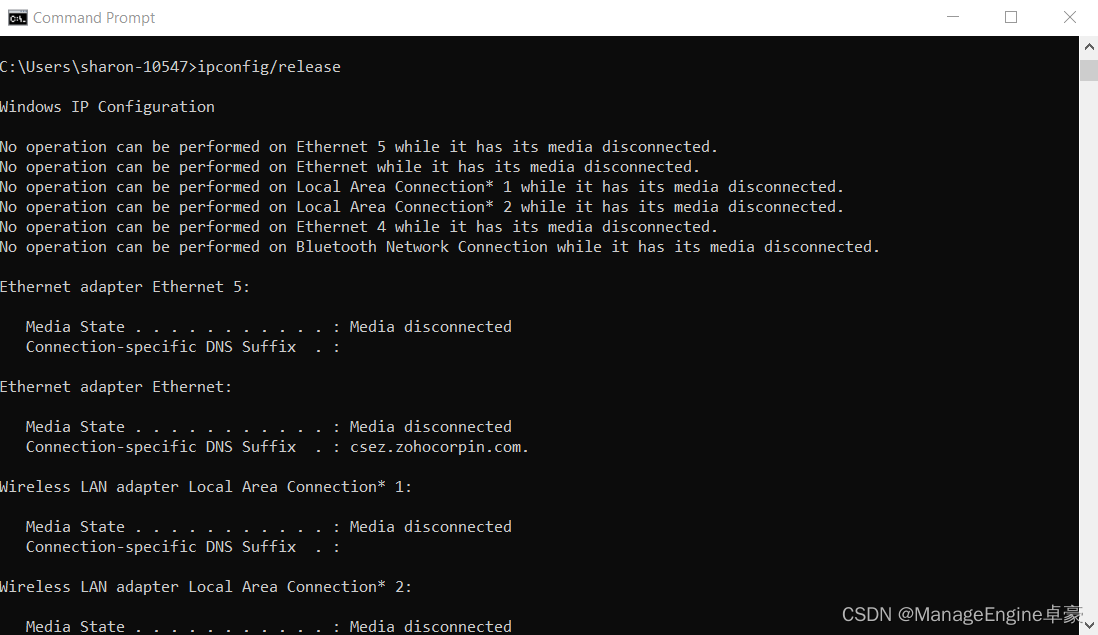Viewport: 1098px width, 635px height.
Task: Click the 'Ethernet adapter Ethernet:' heading
Action: click(x=116, y=387)
